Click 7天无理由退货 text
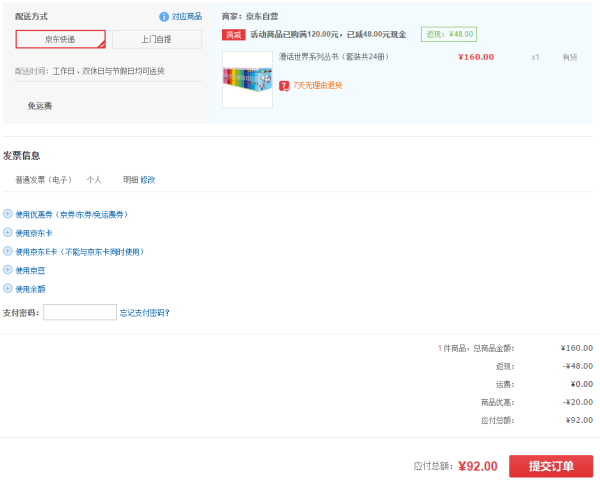600x480 pixels. coord(318,85)
